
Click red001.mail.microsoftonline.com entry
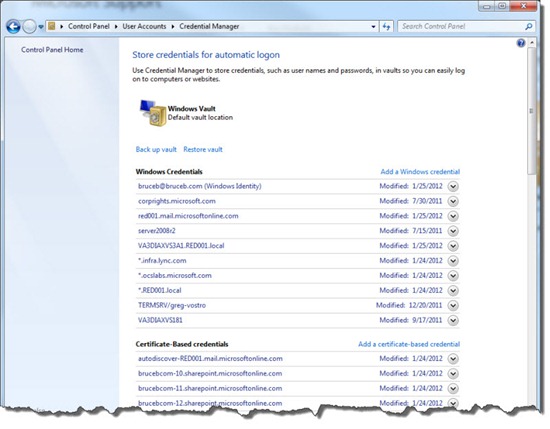(188, 216)
